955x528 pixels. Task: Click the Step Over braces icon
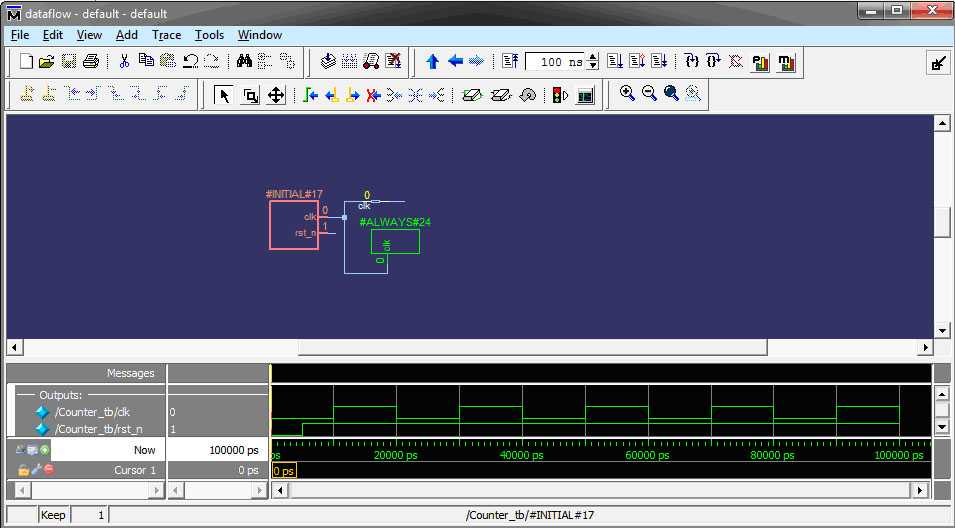pyautogui.click(x=713, y=61)
